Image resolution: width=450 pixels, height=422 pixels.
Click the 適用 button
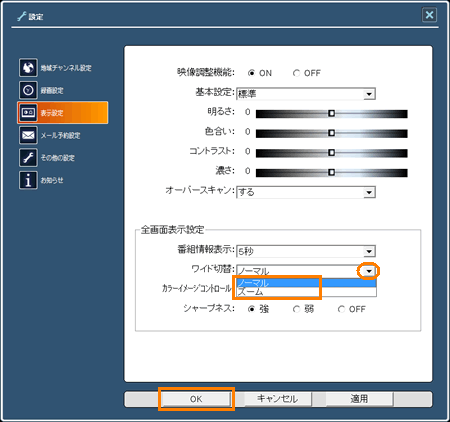(359, 399)
